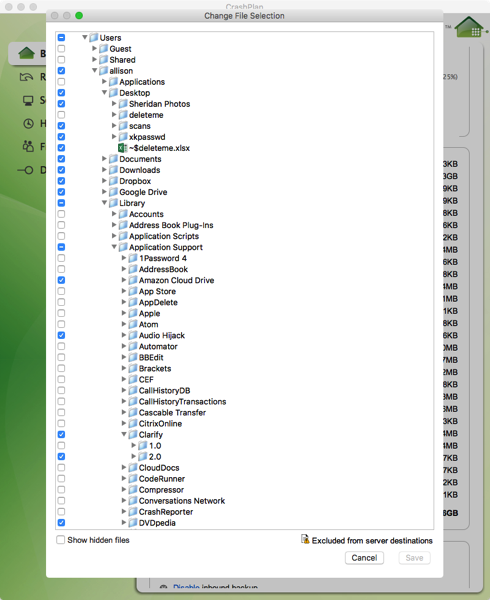Select Cascable Transfer folder row
Viewport: 490px width, 600px height.
(245, 412)
